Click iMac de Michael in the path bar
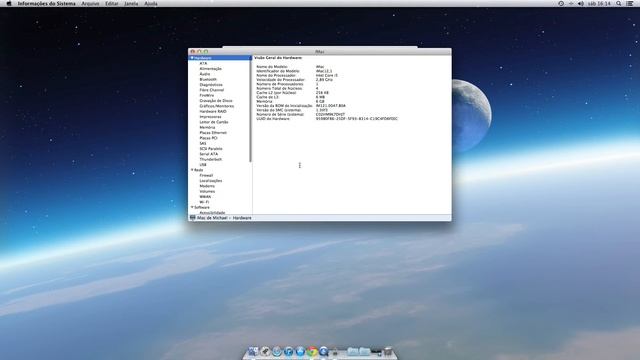 212,218
